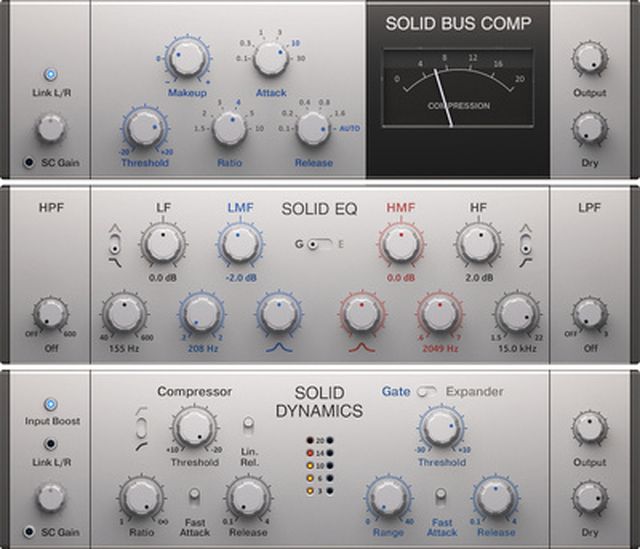Screen dimensions: 640x549
Task: Enable SC Gain jack button on Solid Dynamics
Action: pyautogui.click(x=29, y=532)
